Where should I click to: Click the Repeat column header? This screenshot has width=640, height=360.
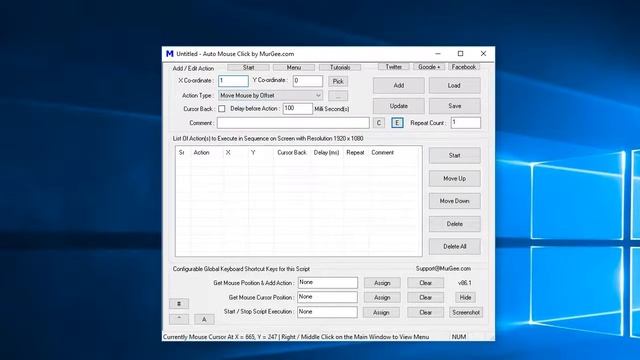355,153
